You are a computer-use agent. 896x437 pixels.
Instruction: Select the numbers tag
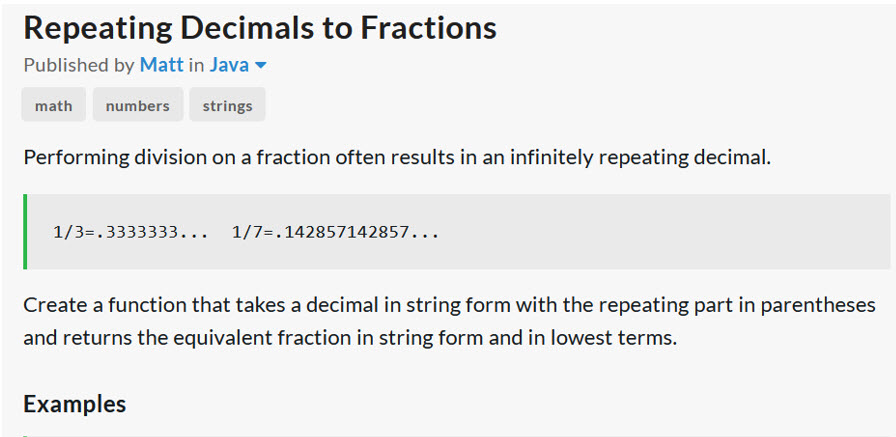point(138,106)
